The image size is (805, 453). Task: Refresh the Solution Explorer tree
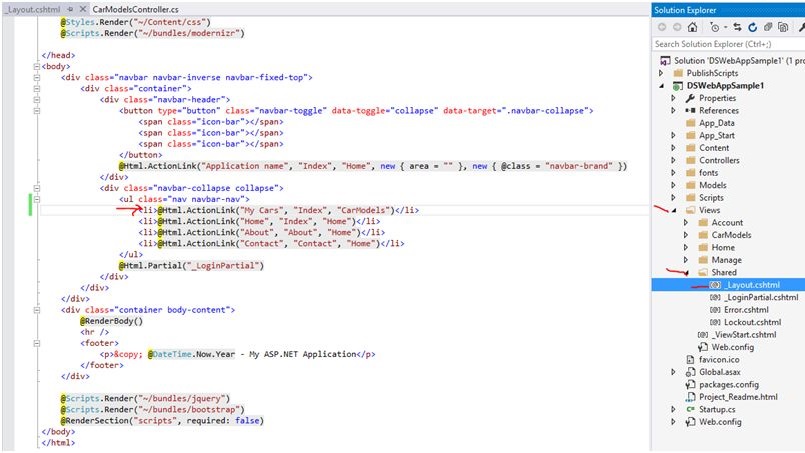[x=753, y=27]
